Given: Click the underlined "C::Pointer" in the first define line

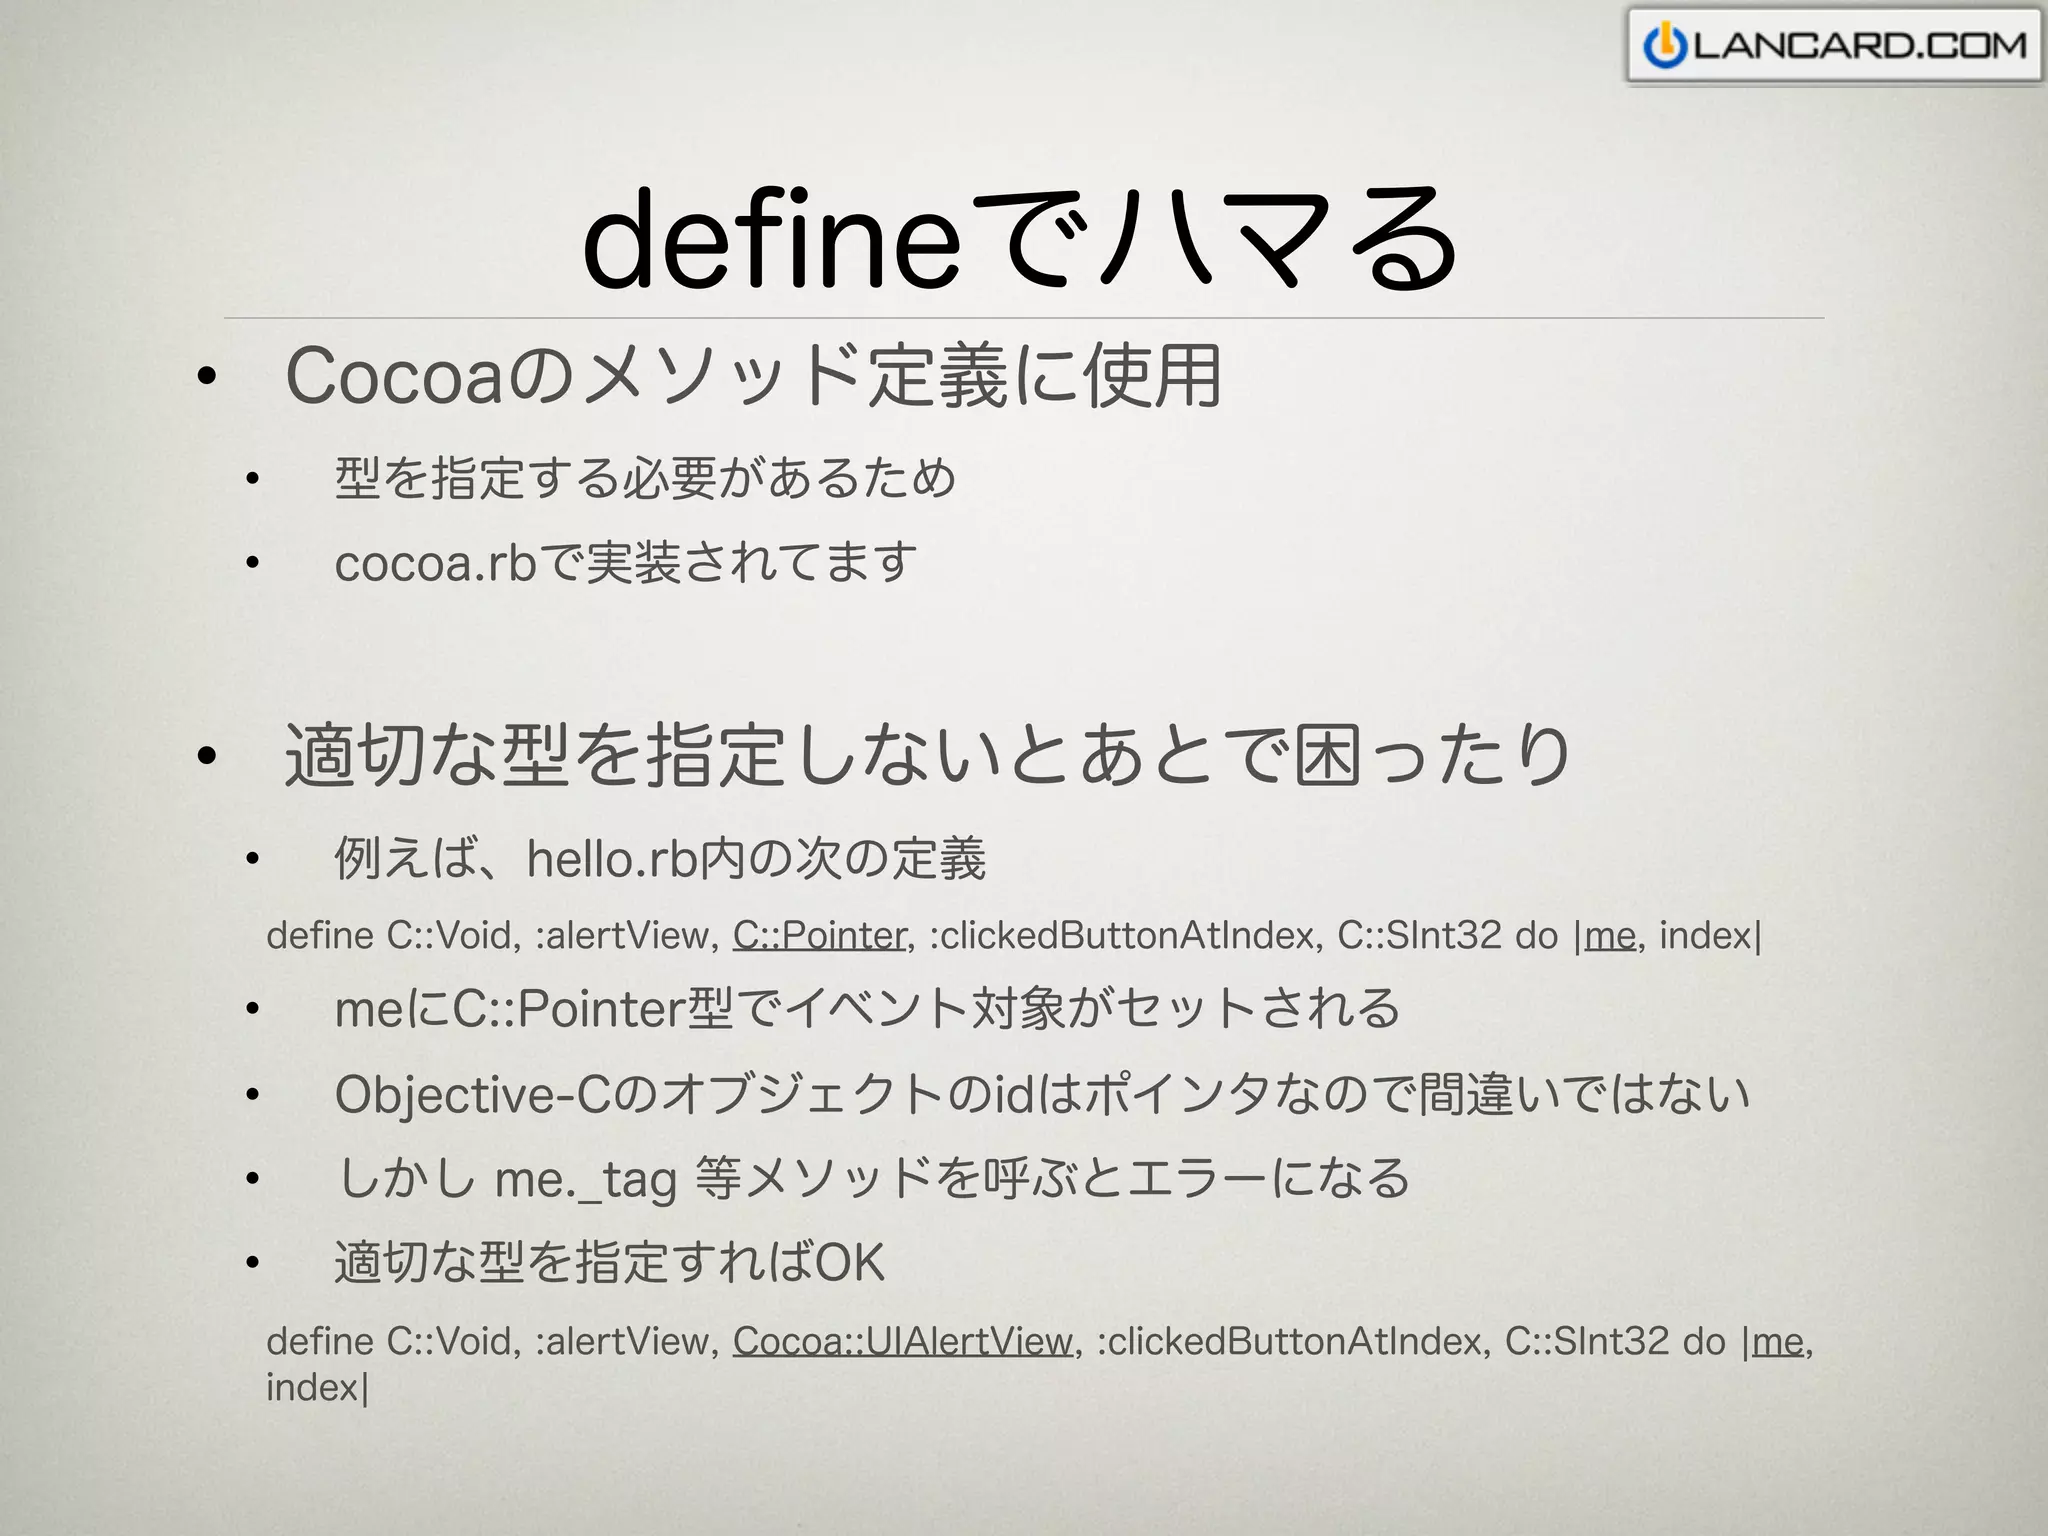Looking at the screenshot, I should click(x=819, y=936).
